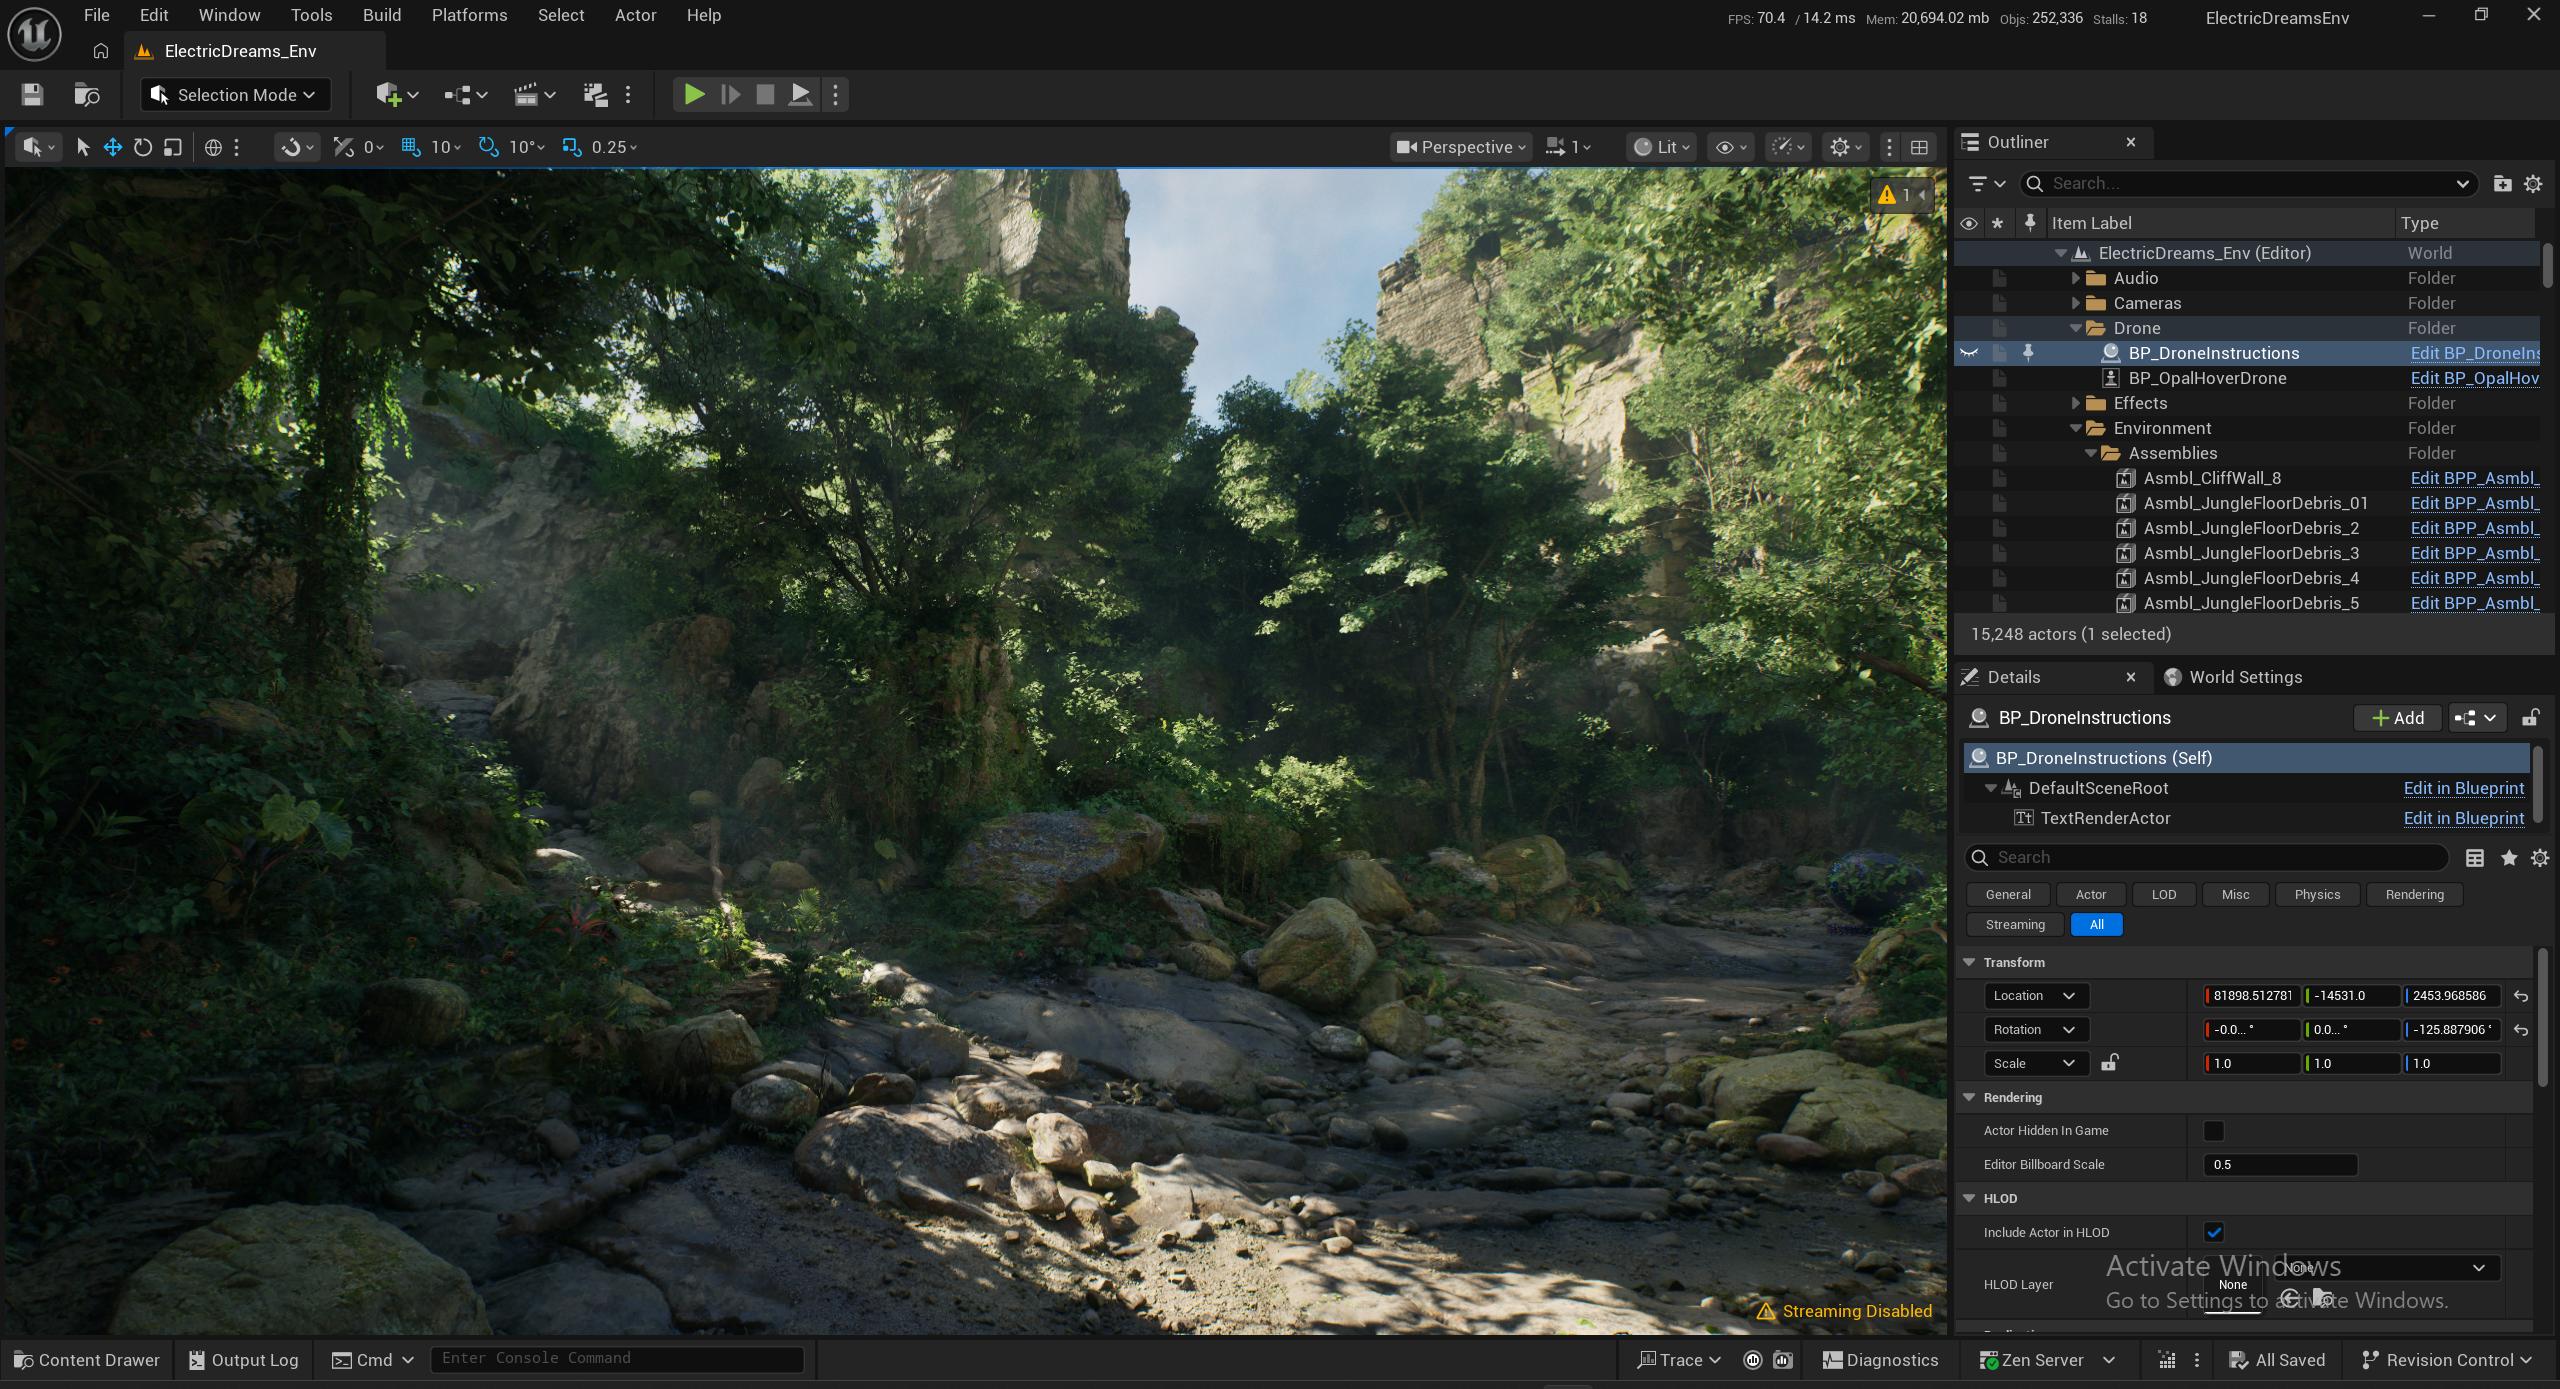Click the create new folder icon in Outliner
The image size is (2560, 1389).
tap(2502, 184)
